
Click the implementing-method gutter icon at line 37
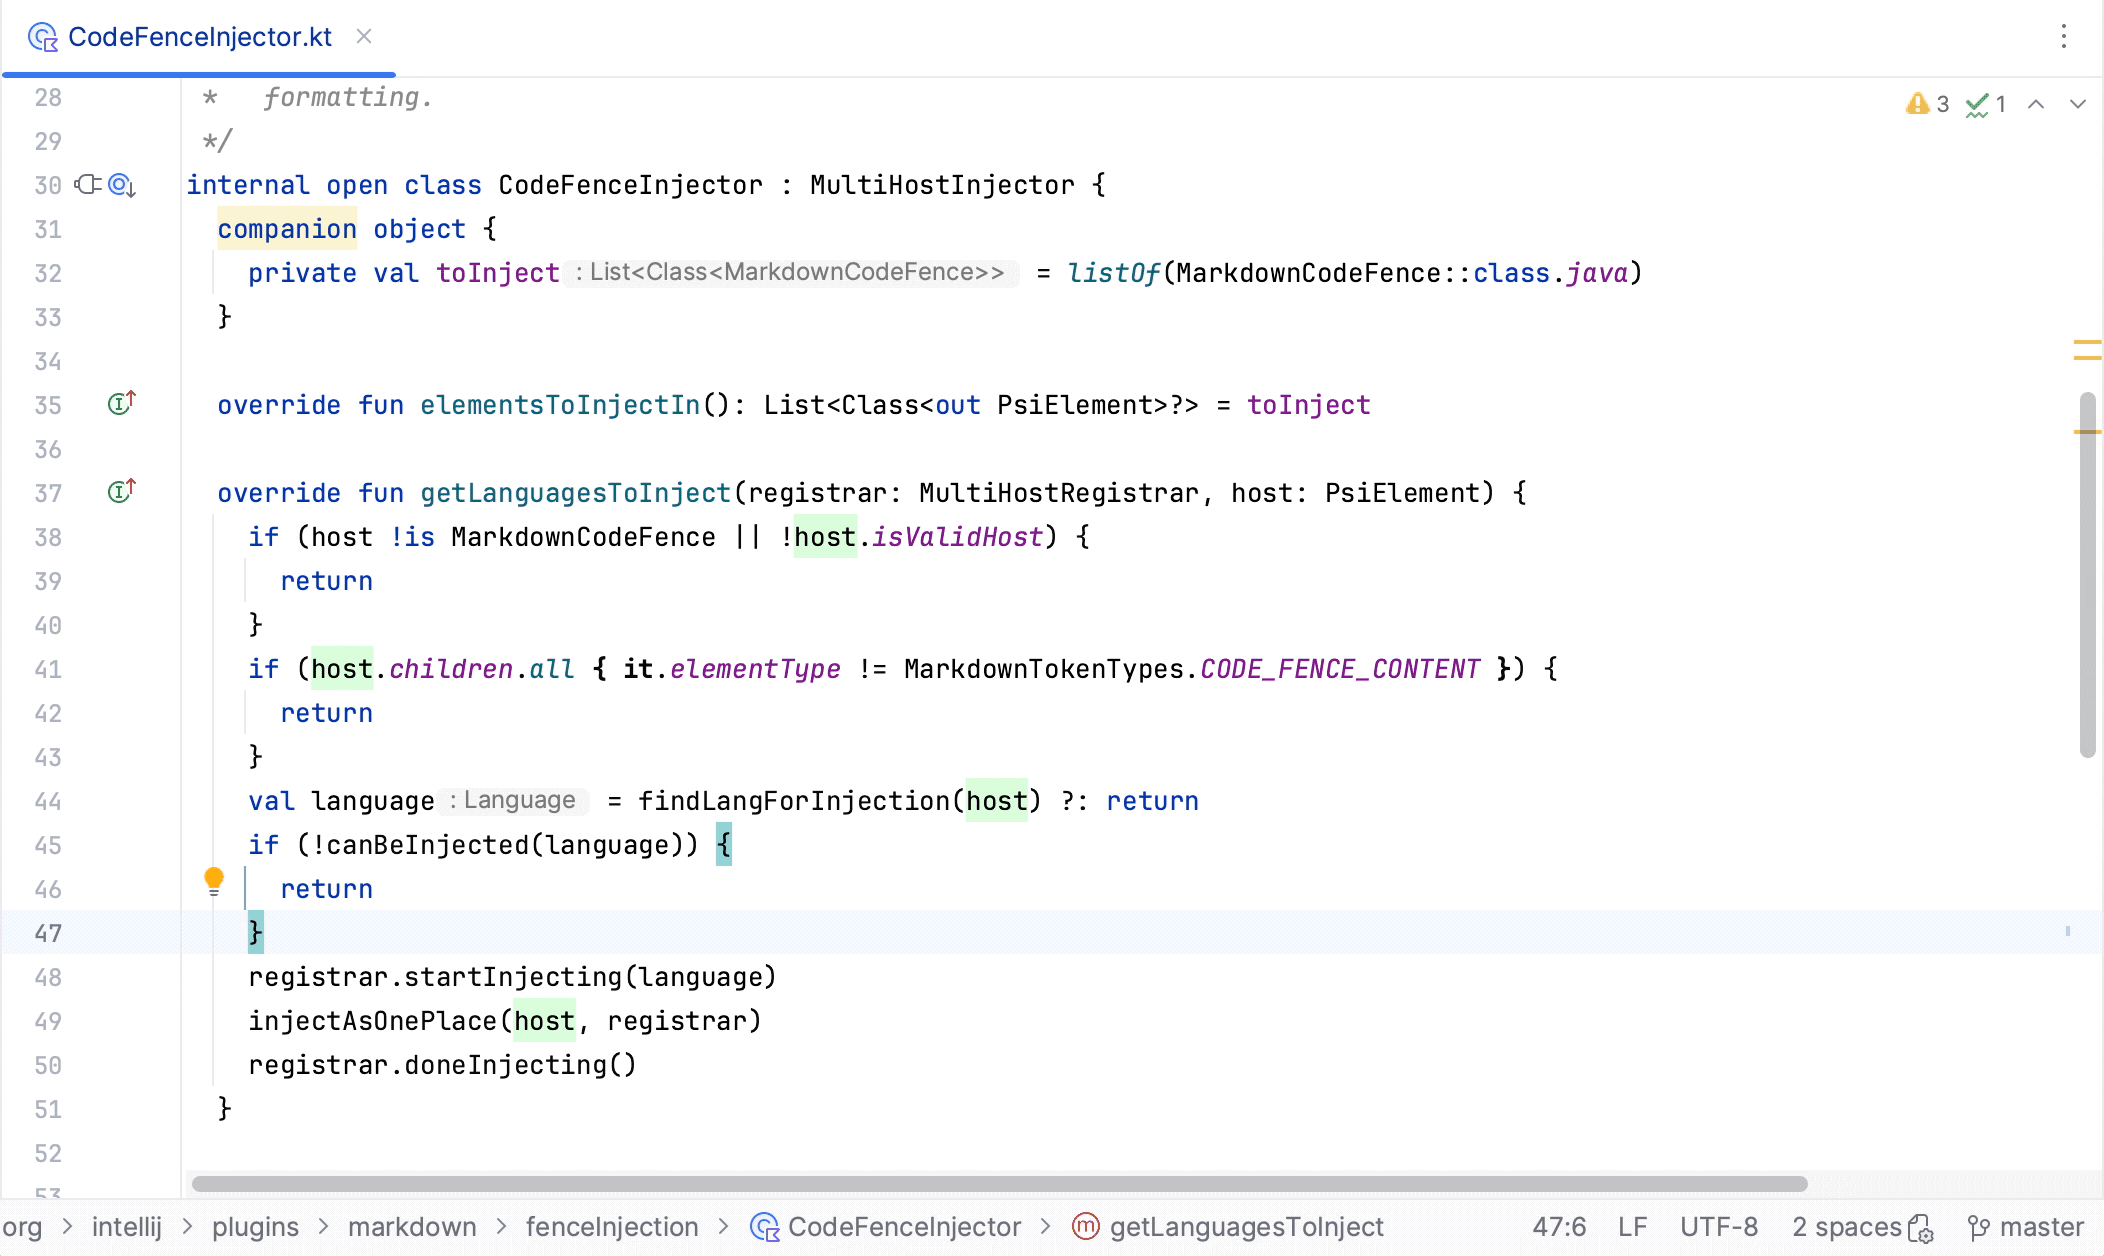click(120, 492)
